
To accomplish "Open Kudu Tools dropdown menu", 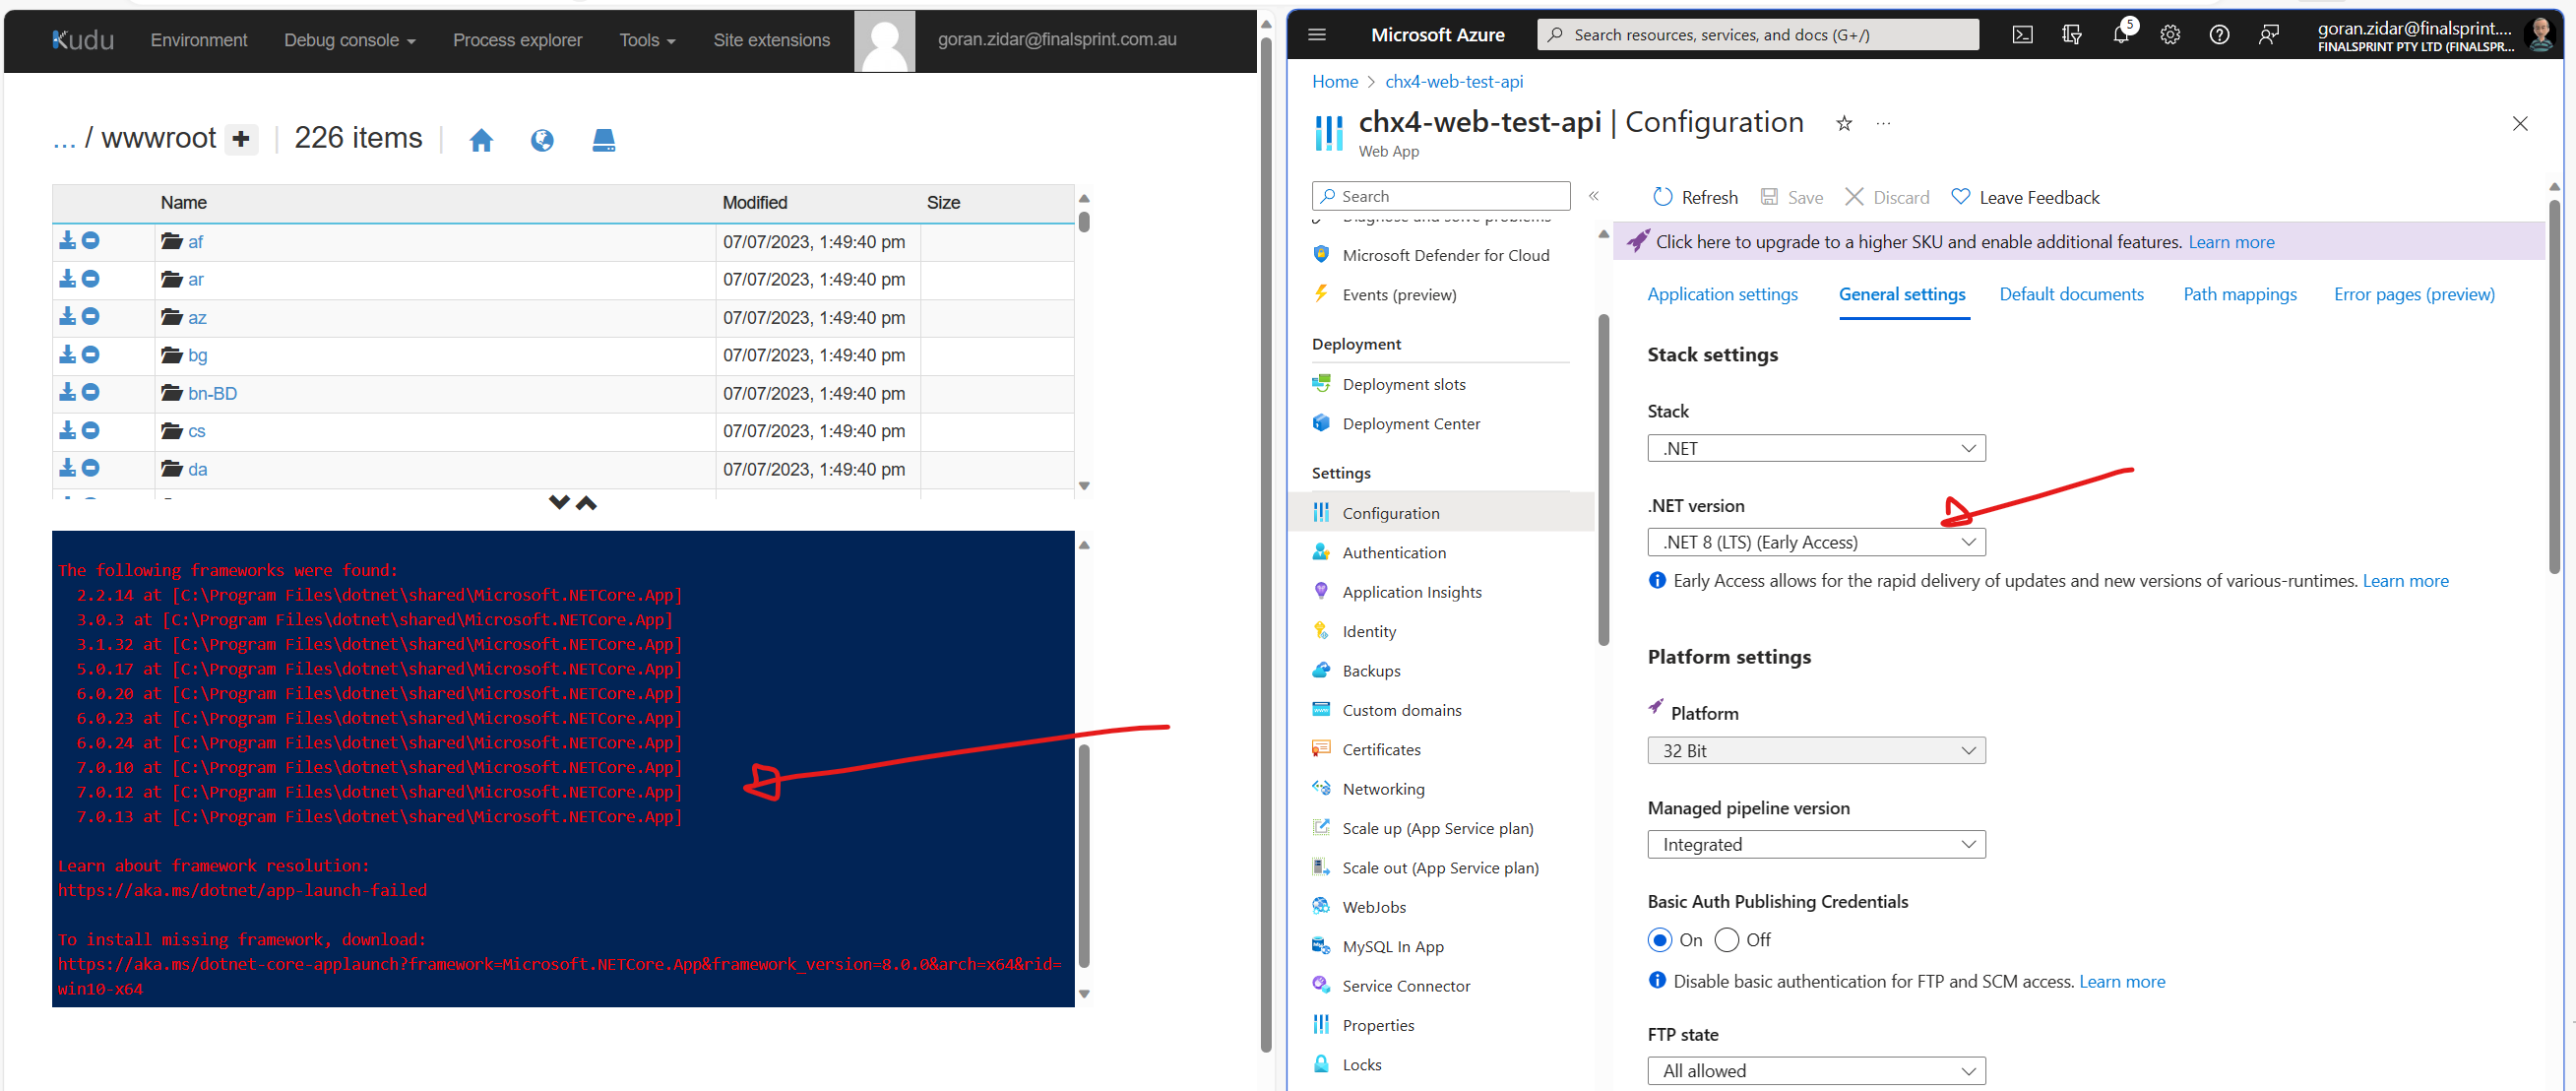I will click(x=647, y=40).
